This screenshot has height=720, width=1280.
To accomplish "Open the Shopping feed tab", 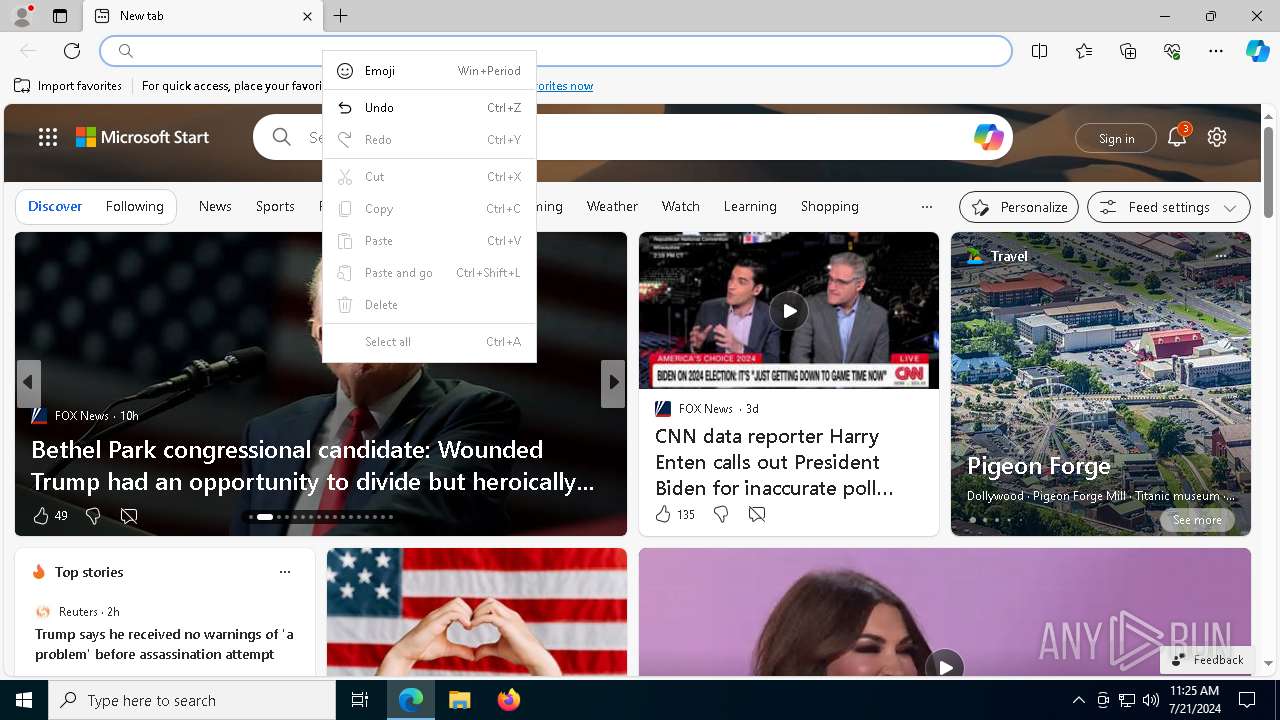I will [x=830, y=206].
